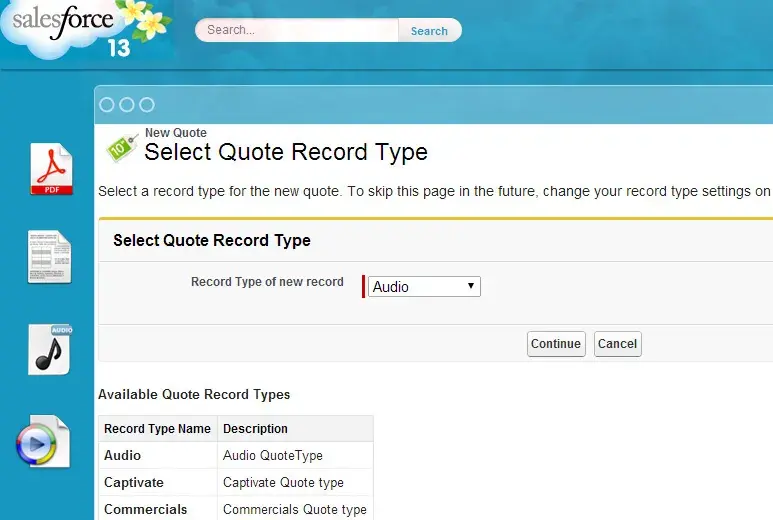Open the media player file icon
This screenshot has height=520, width=773.
pyautogui.click(x=43, y=442)
